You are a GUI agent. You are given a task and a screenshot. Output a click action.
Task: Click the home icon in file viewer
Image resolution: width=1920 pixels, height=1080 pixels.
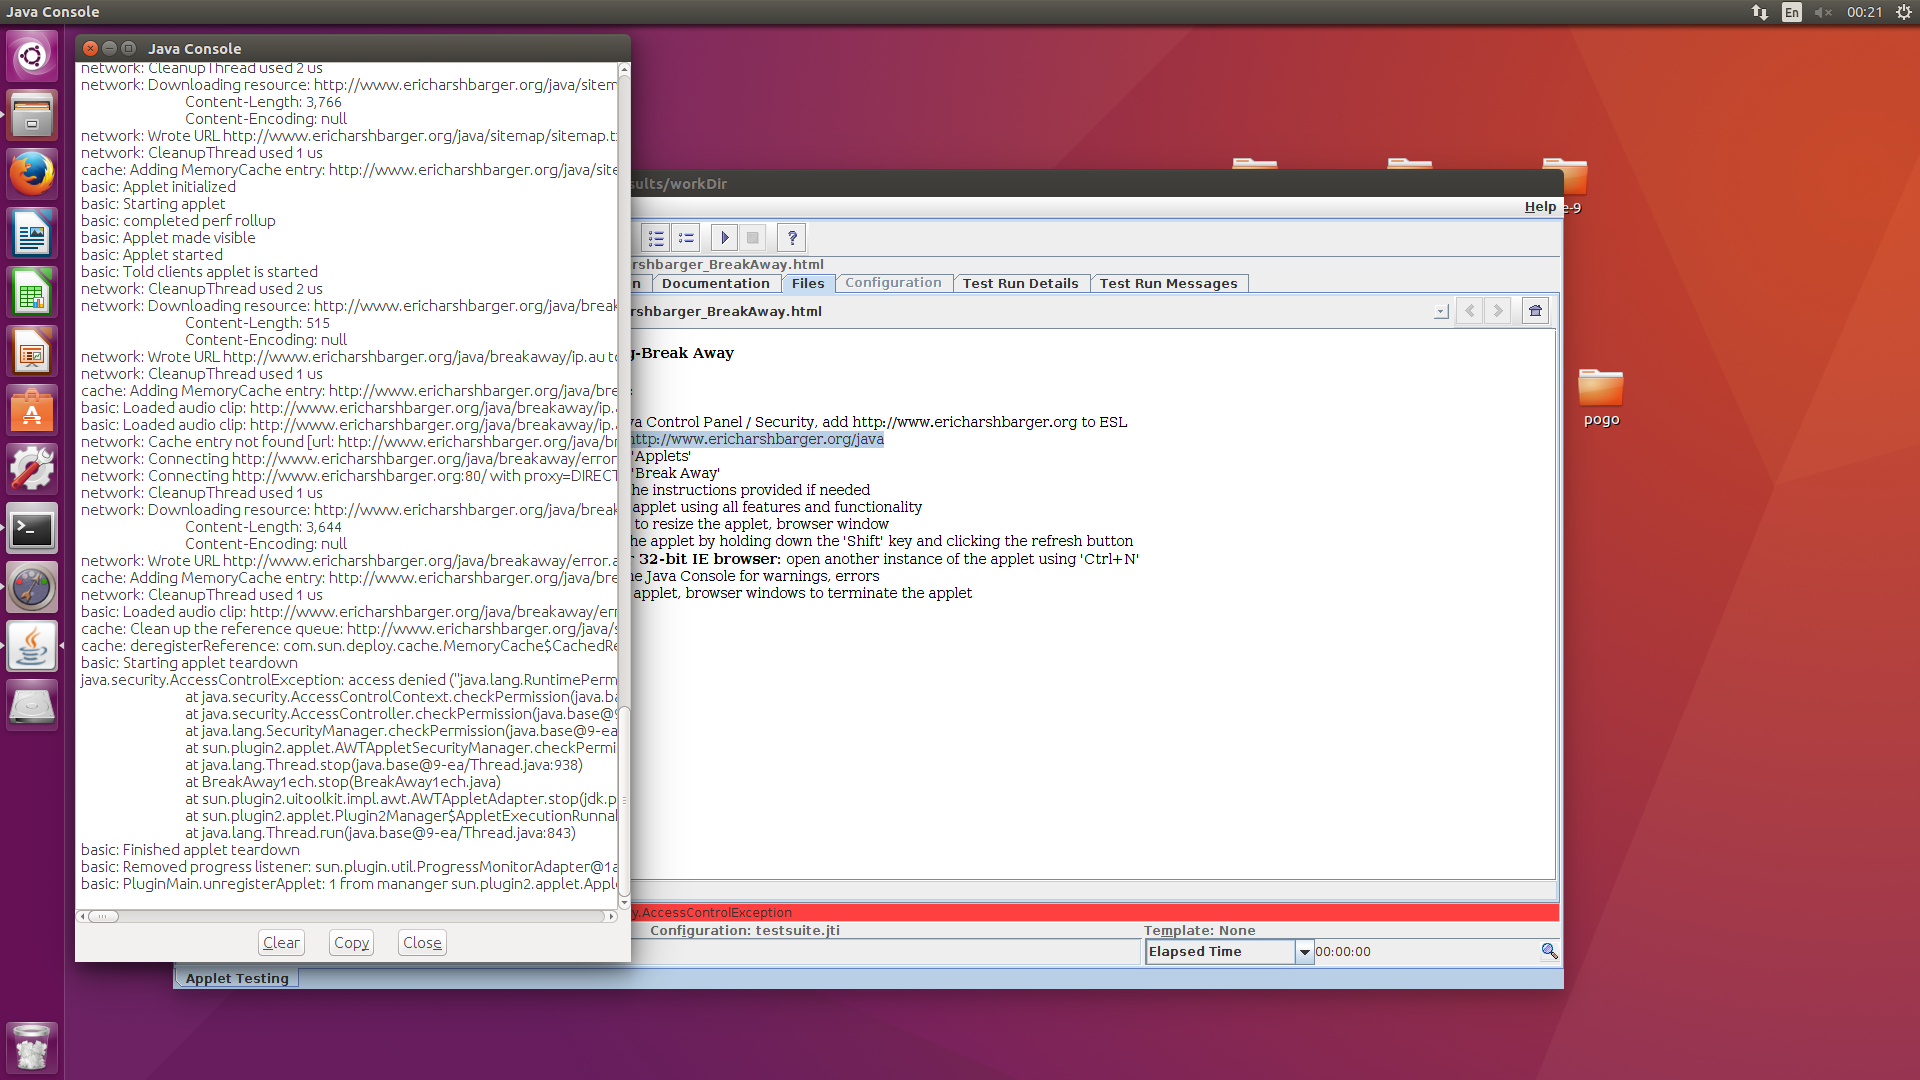[x=1535, y=311]
